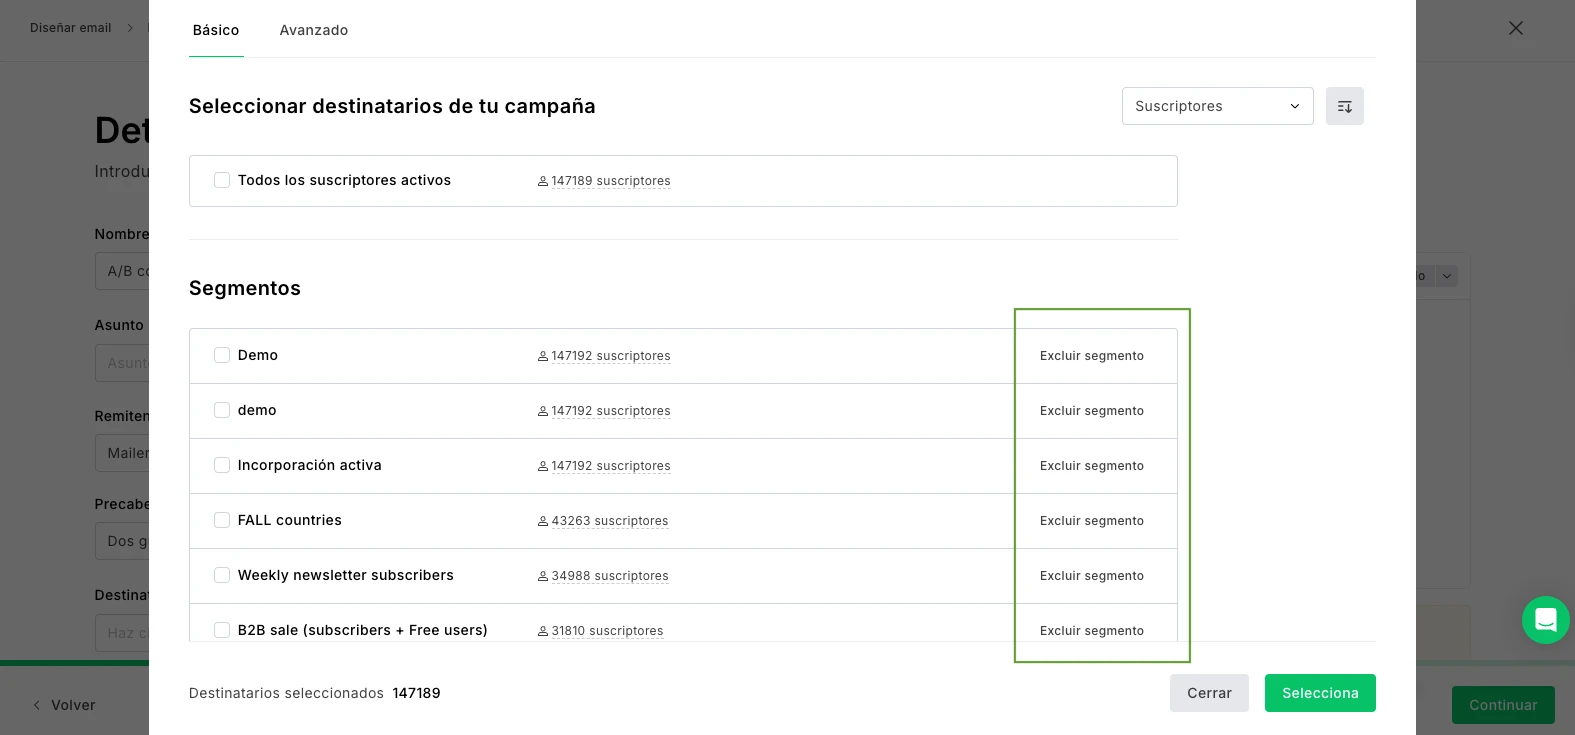1575x735 pixels.
Task: Click the 43263 suscriptores link for FALL countries
Action: pyautogui.click(x=609, y=521)
